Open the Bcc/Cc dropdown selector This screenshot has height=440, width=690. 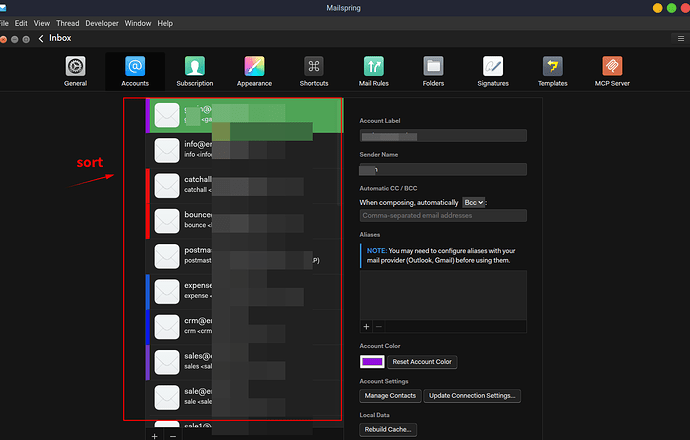click(473, 202)
